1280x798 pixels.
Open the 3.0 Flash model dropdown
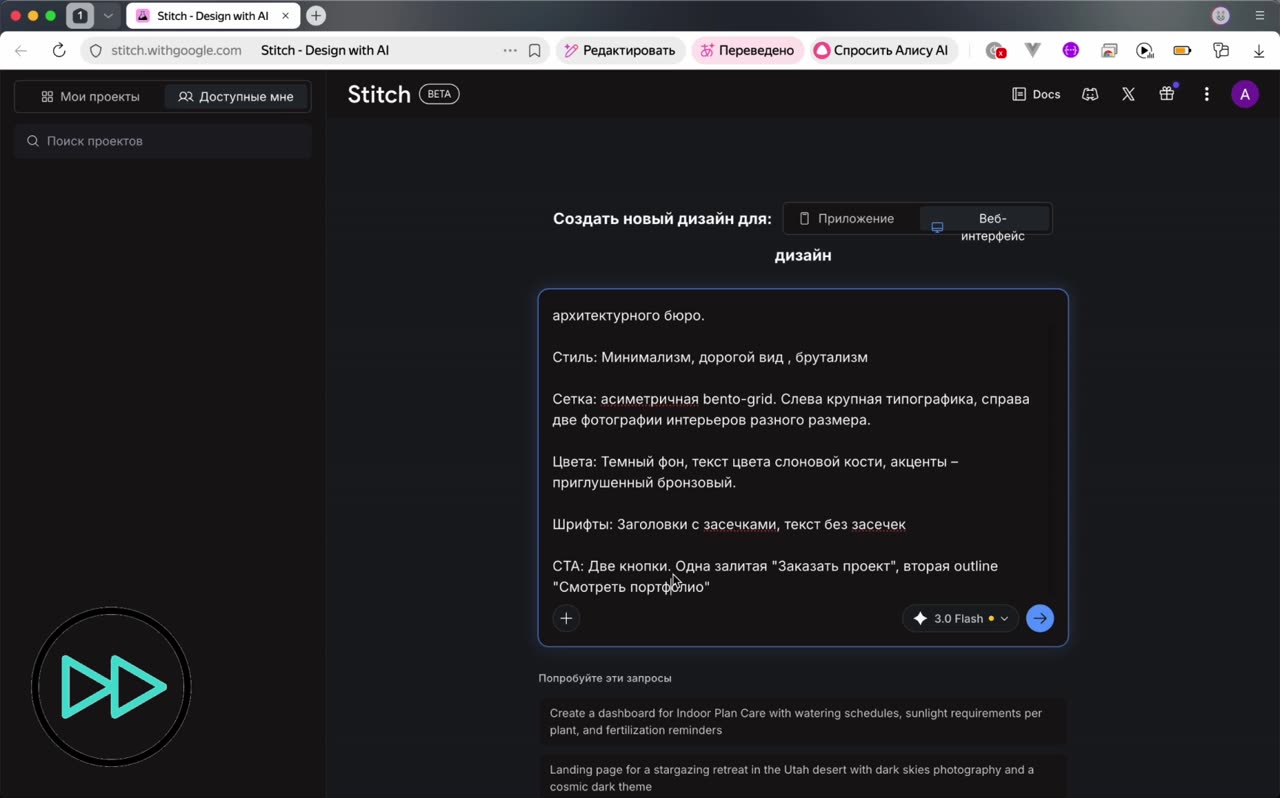point(960,618)
